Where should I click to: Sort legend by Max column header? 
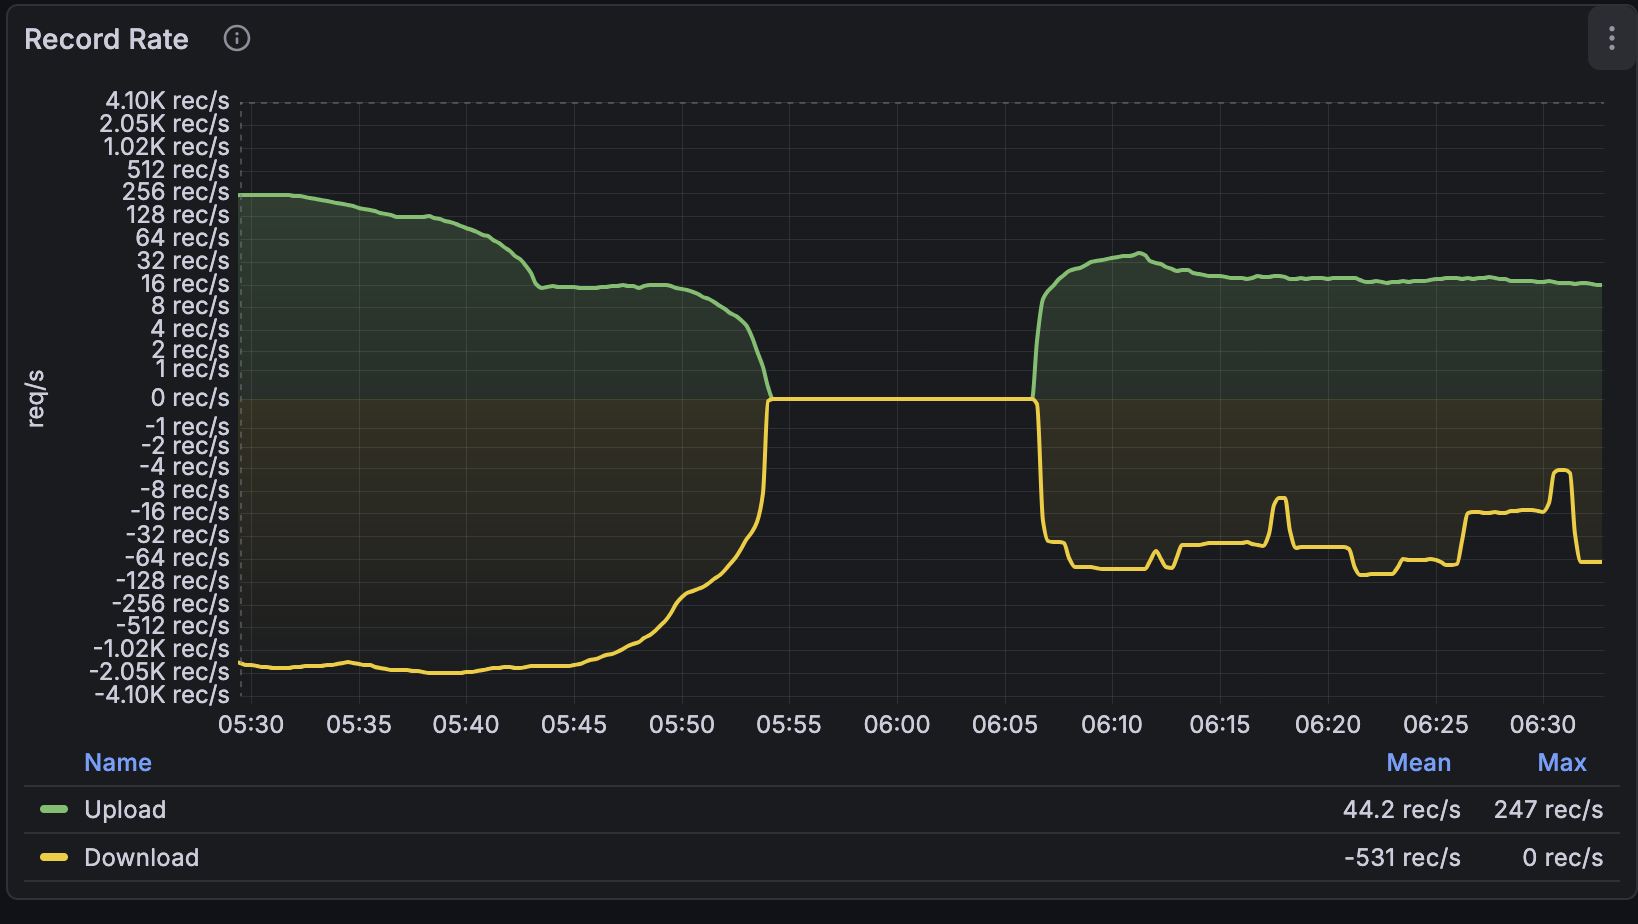click(x=1561, y=763)
